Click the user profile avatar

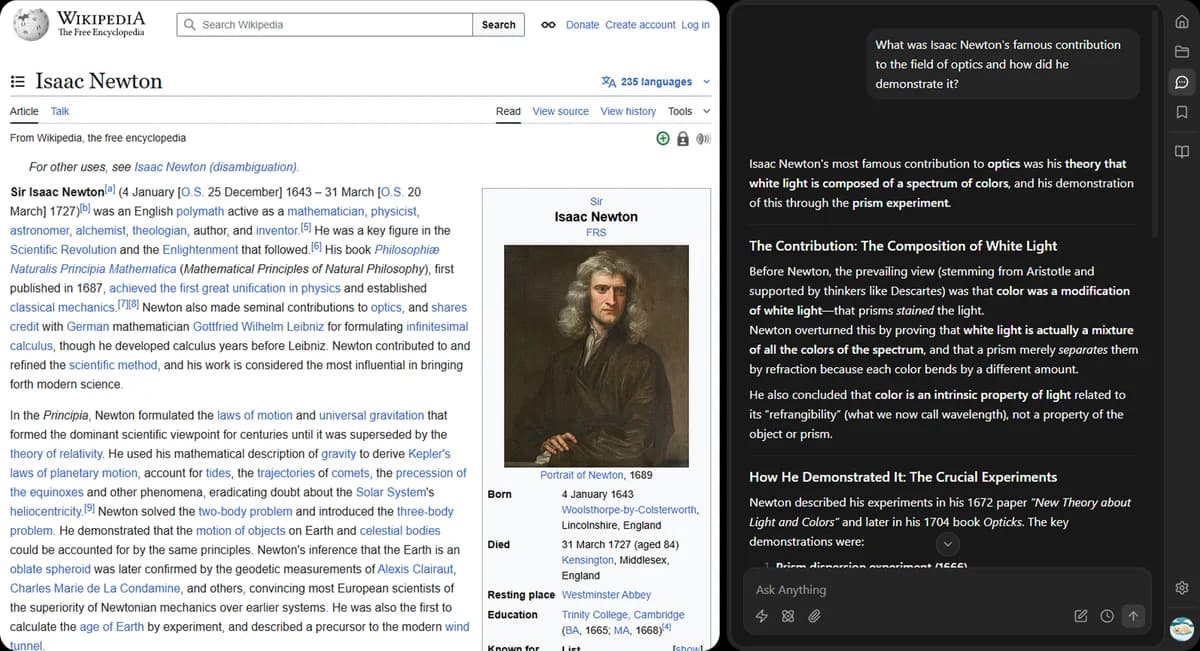(x=1181, y=627)
